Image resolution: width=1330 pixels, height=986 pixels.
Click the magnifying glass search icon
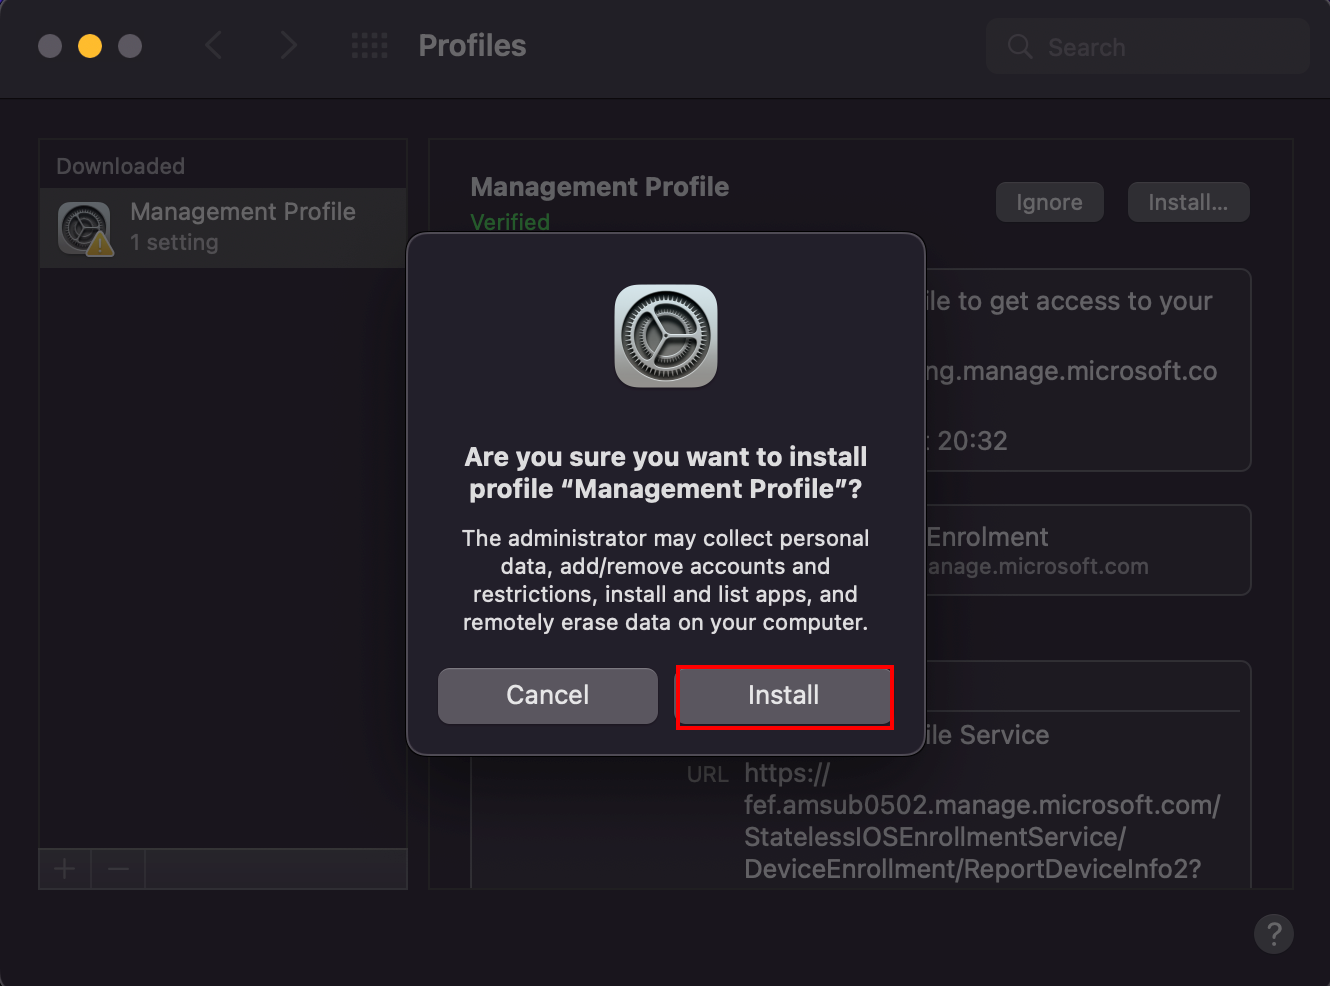[x=1019, y=47]
